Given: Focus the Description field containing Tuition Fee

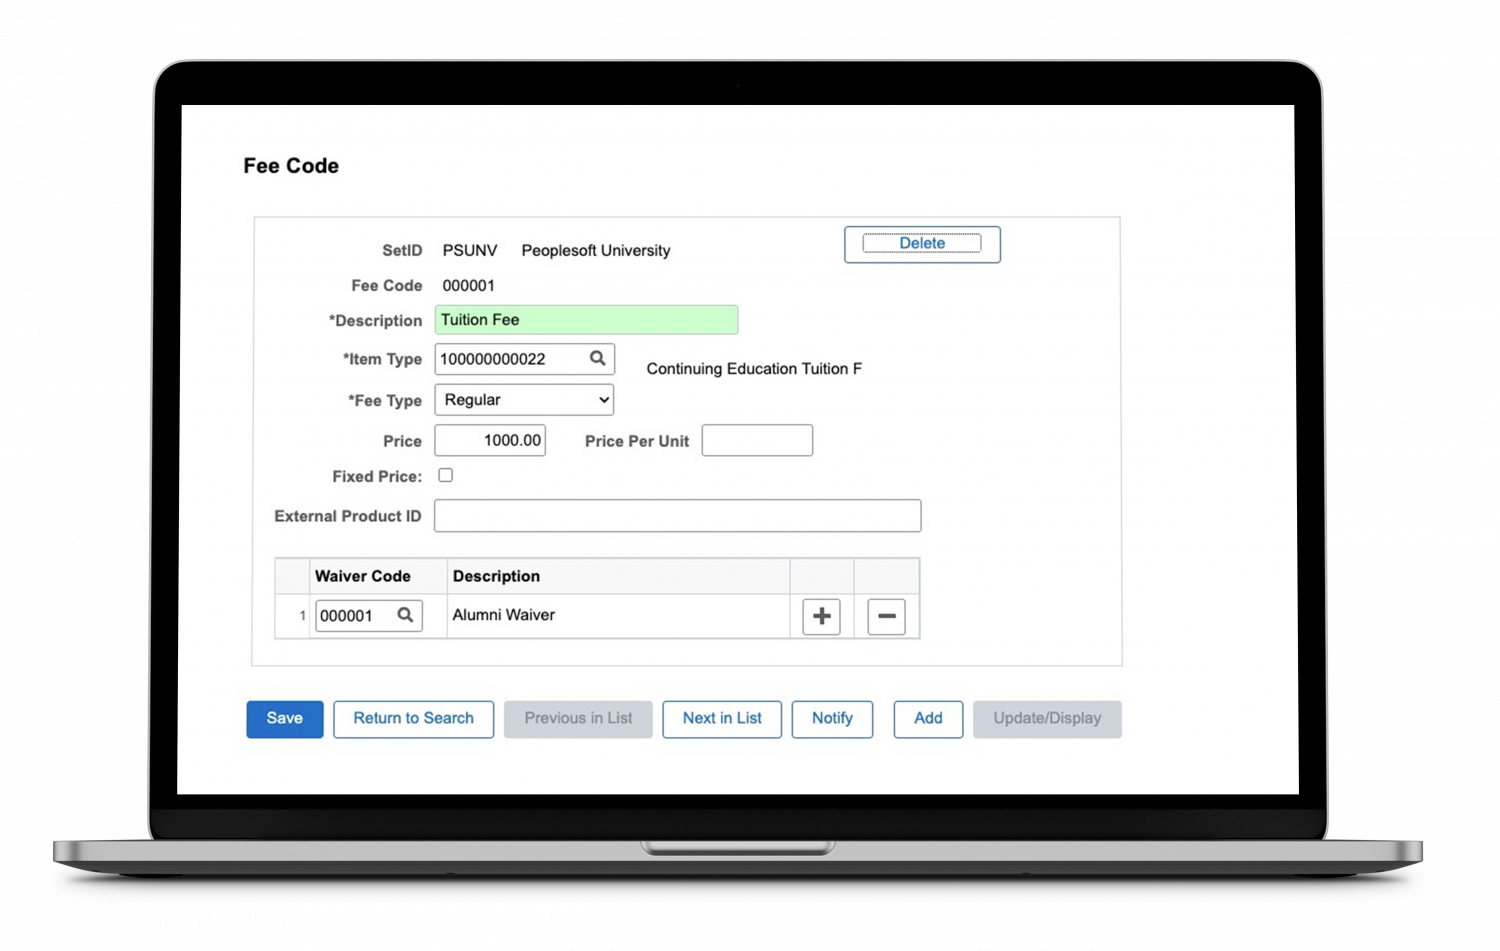Looking at the screenshot, I should click(586, 320).
